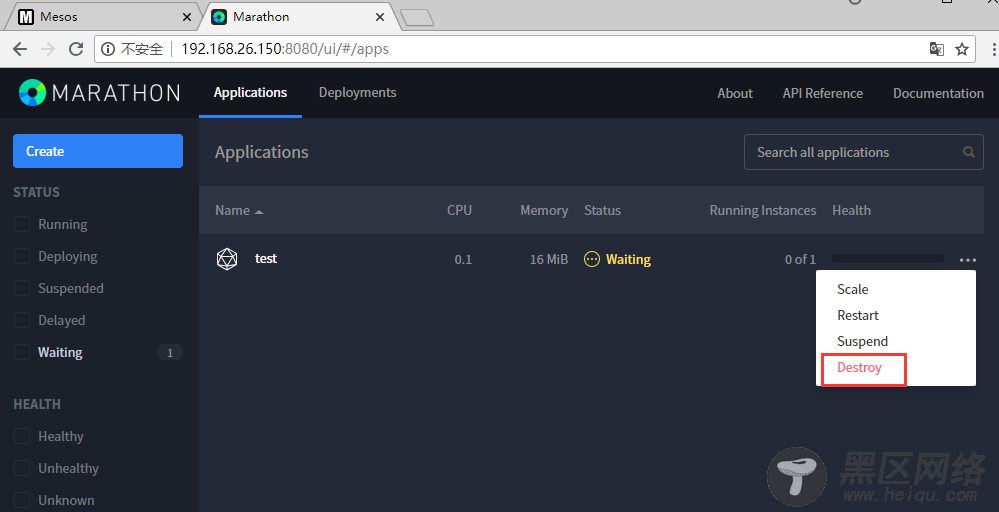Click the Waiting count badge 1
This screenshot has height=512, width=999.
pyautogui.click(x=169, y=353)
